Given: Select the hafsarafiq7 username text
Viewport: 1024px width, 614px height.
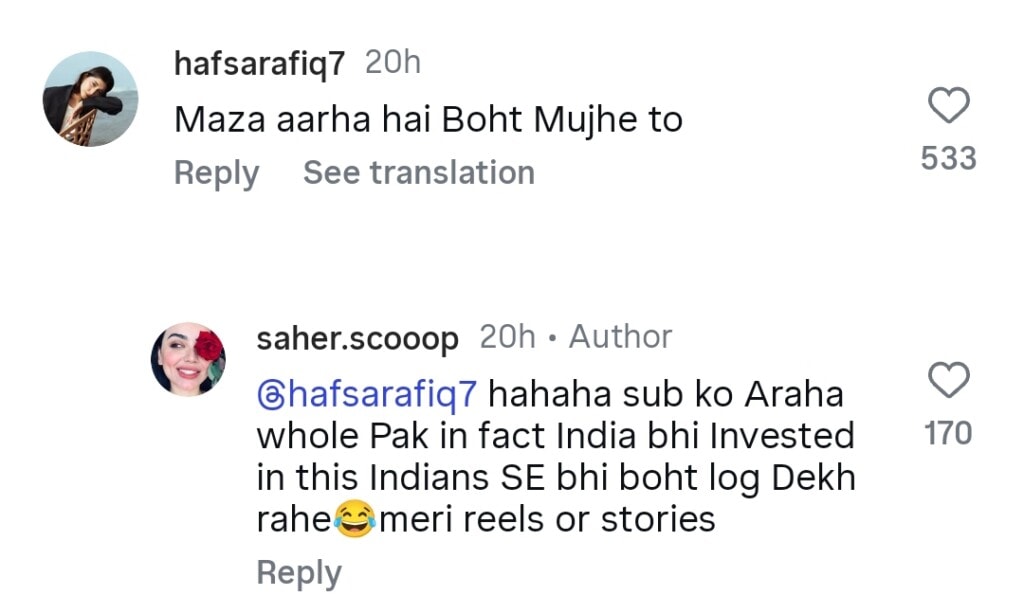Looking at the screenshot, I should tap(258, 62).
